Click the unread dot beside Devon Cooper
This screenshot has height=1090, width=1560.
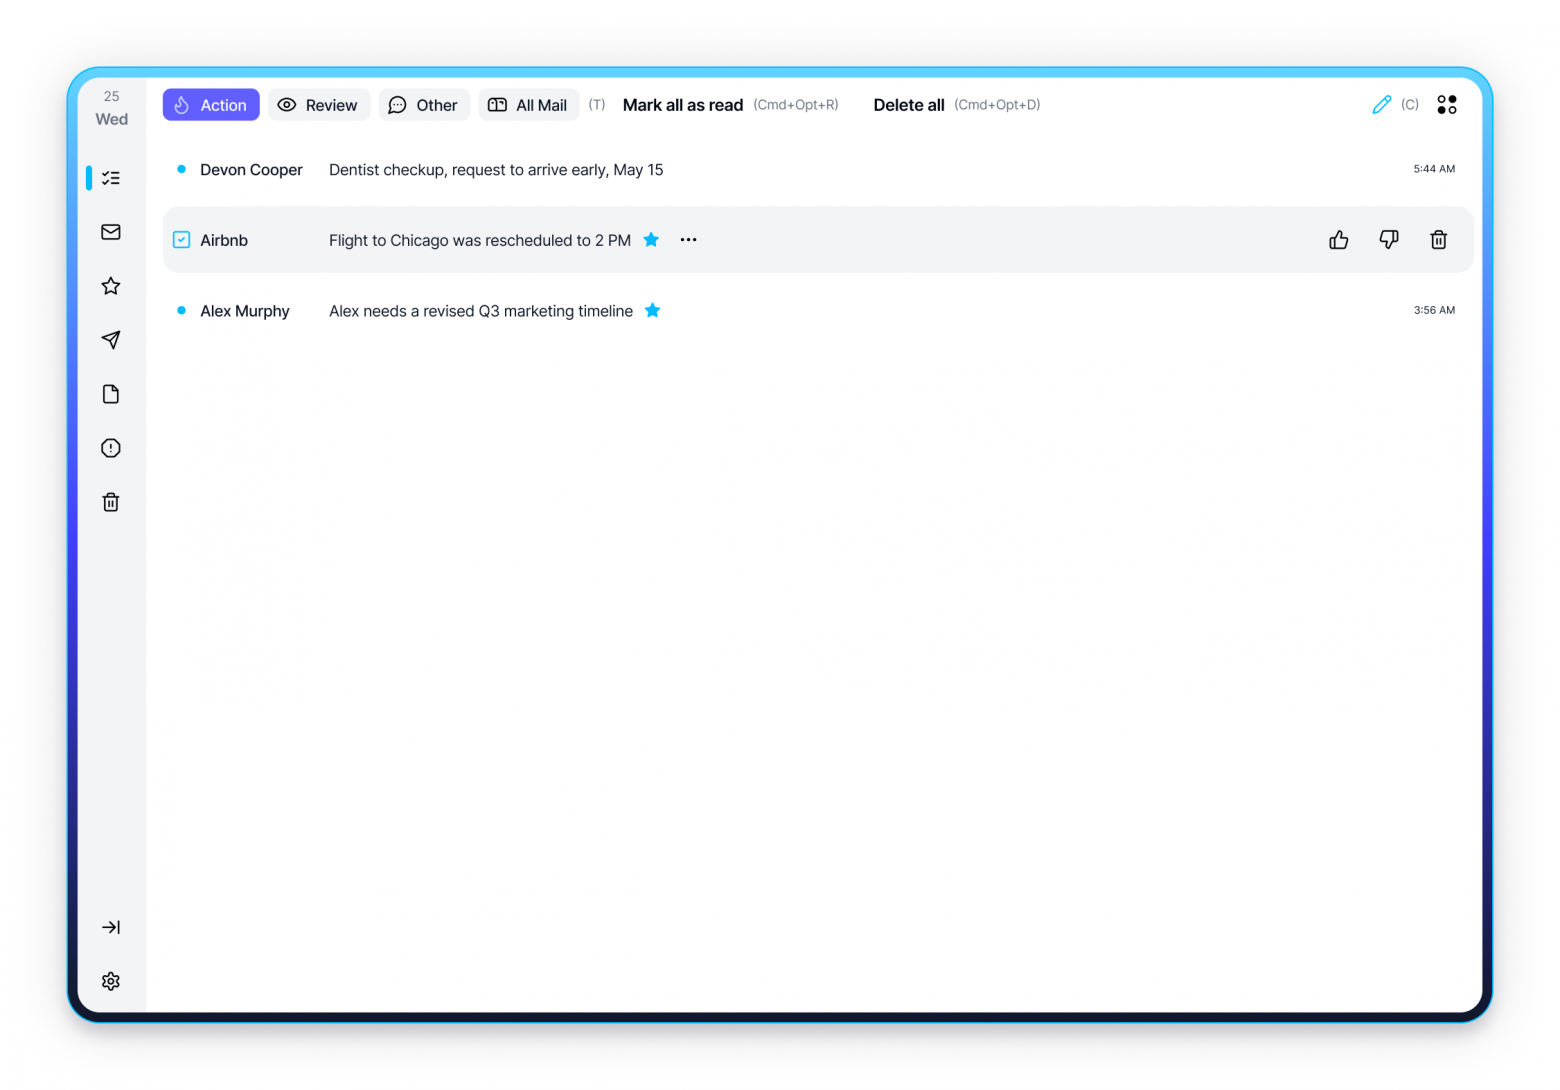pyautogui.click(x=181, y=169)
